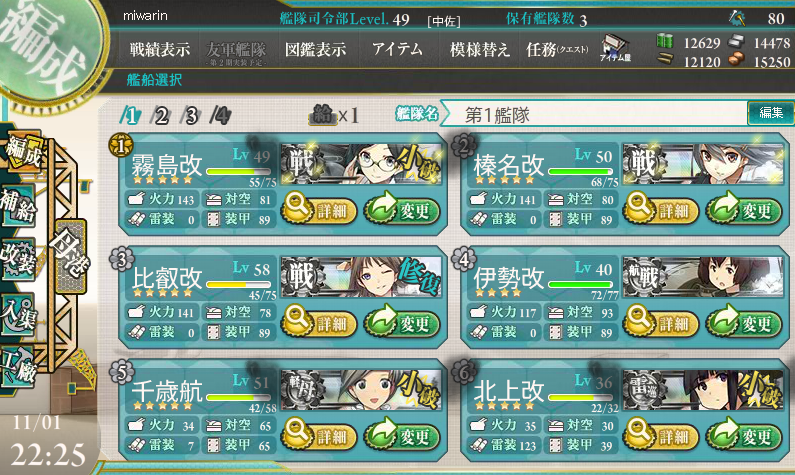Image resolution: width=795 pixels, height=475 pixels.
Task: Click 比叡改 ship portrait banner
Action: pos(361,277)
